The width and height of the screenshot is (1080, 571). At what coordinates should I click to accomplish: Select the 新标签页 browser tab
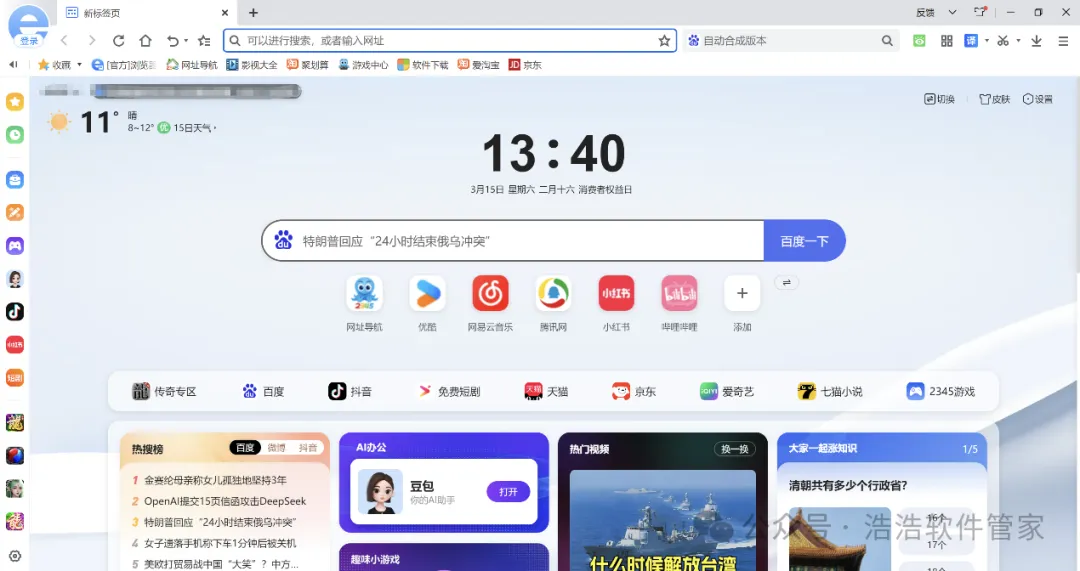148,13
